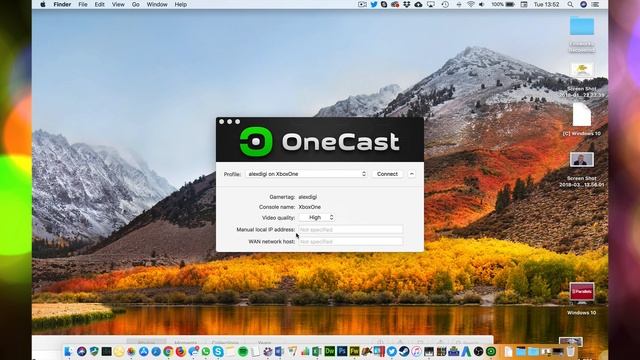Select the Screen Shot 13.56.01 thumbnail
Screen dimensions: 640x360
coord(582,159)
